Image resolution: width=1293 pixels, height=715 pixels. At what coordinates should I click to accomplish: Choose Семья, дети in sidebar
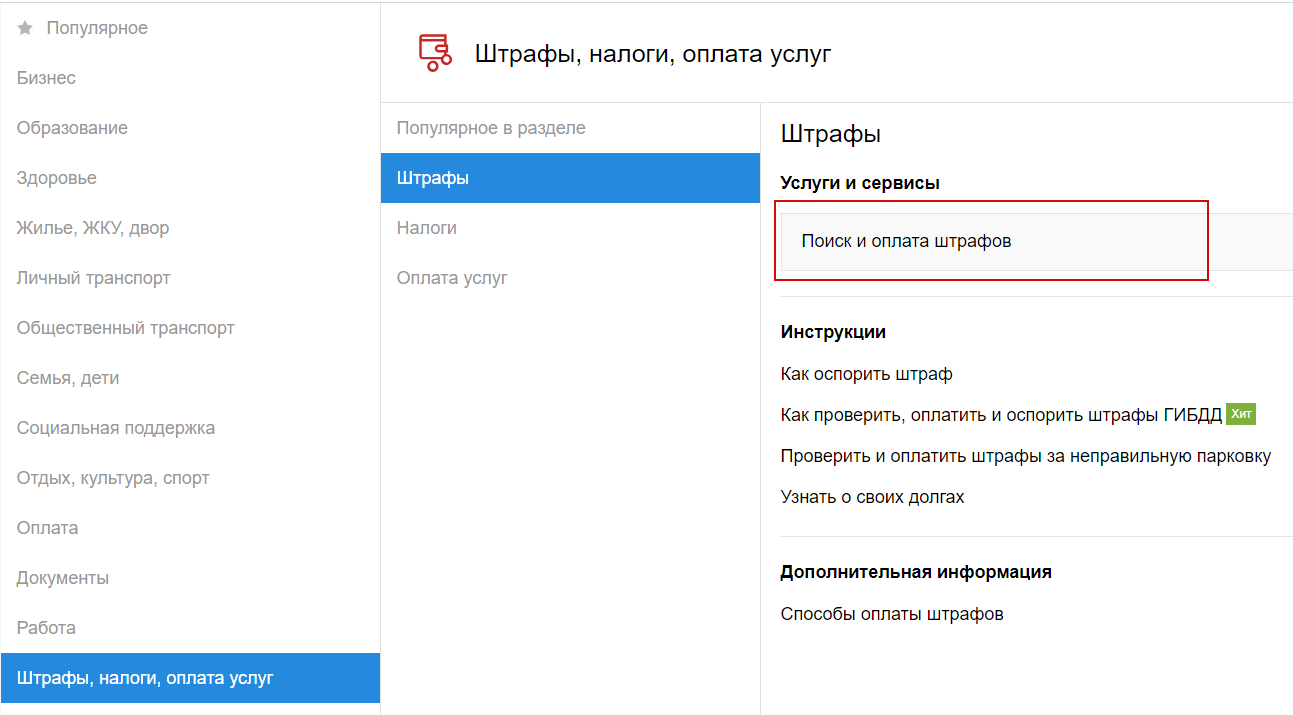pos(68,378)
